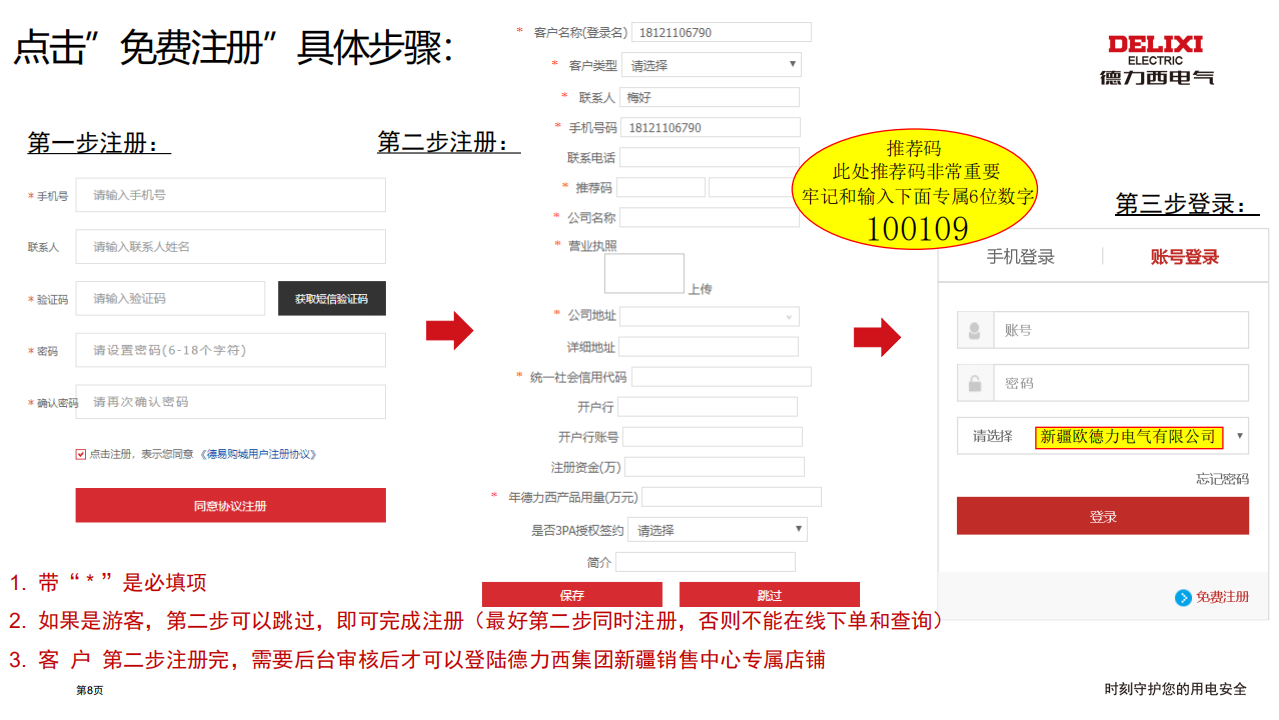Click the red 同意协议注册 button
The width and height of the screenshot is (1279, 720).
coord(230,506)
